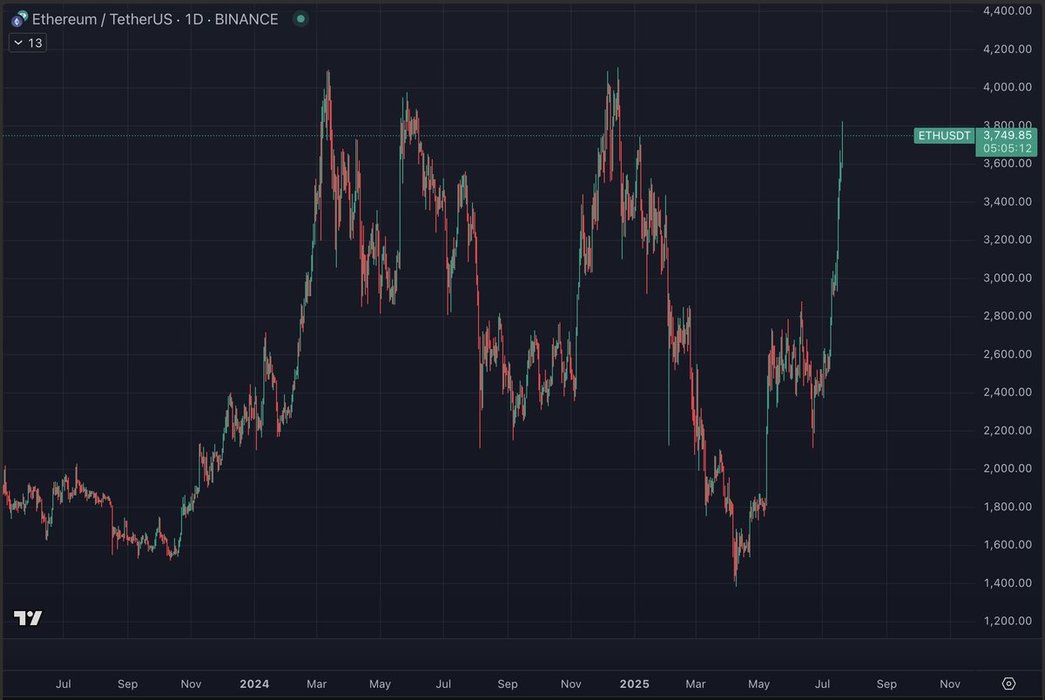
Task: Open chart settings hexagon gear icon
Action: (x=1008, y=684)
